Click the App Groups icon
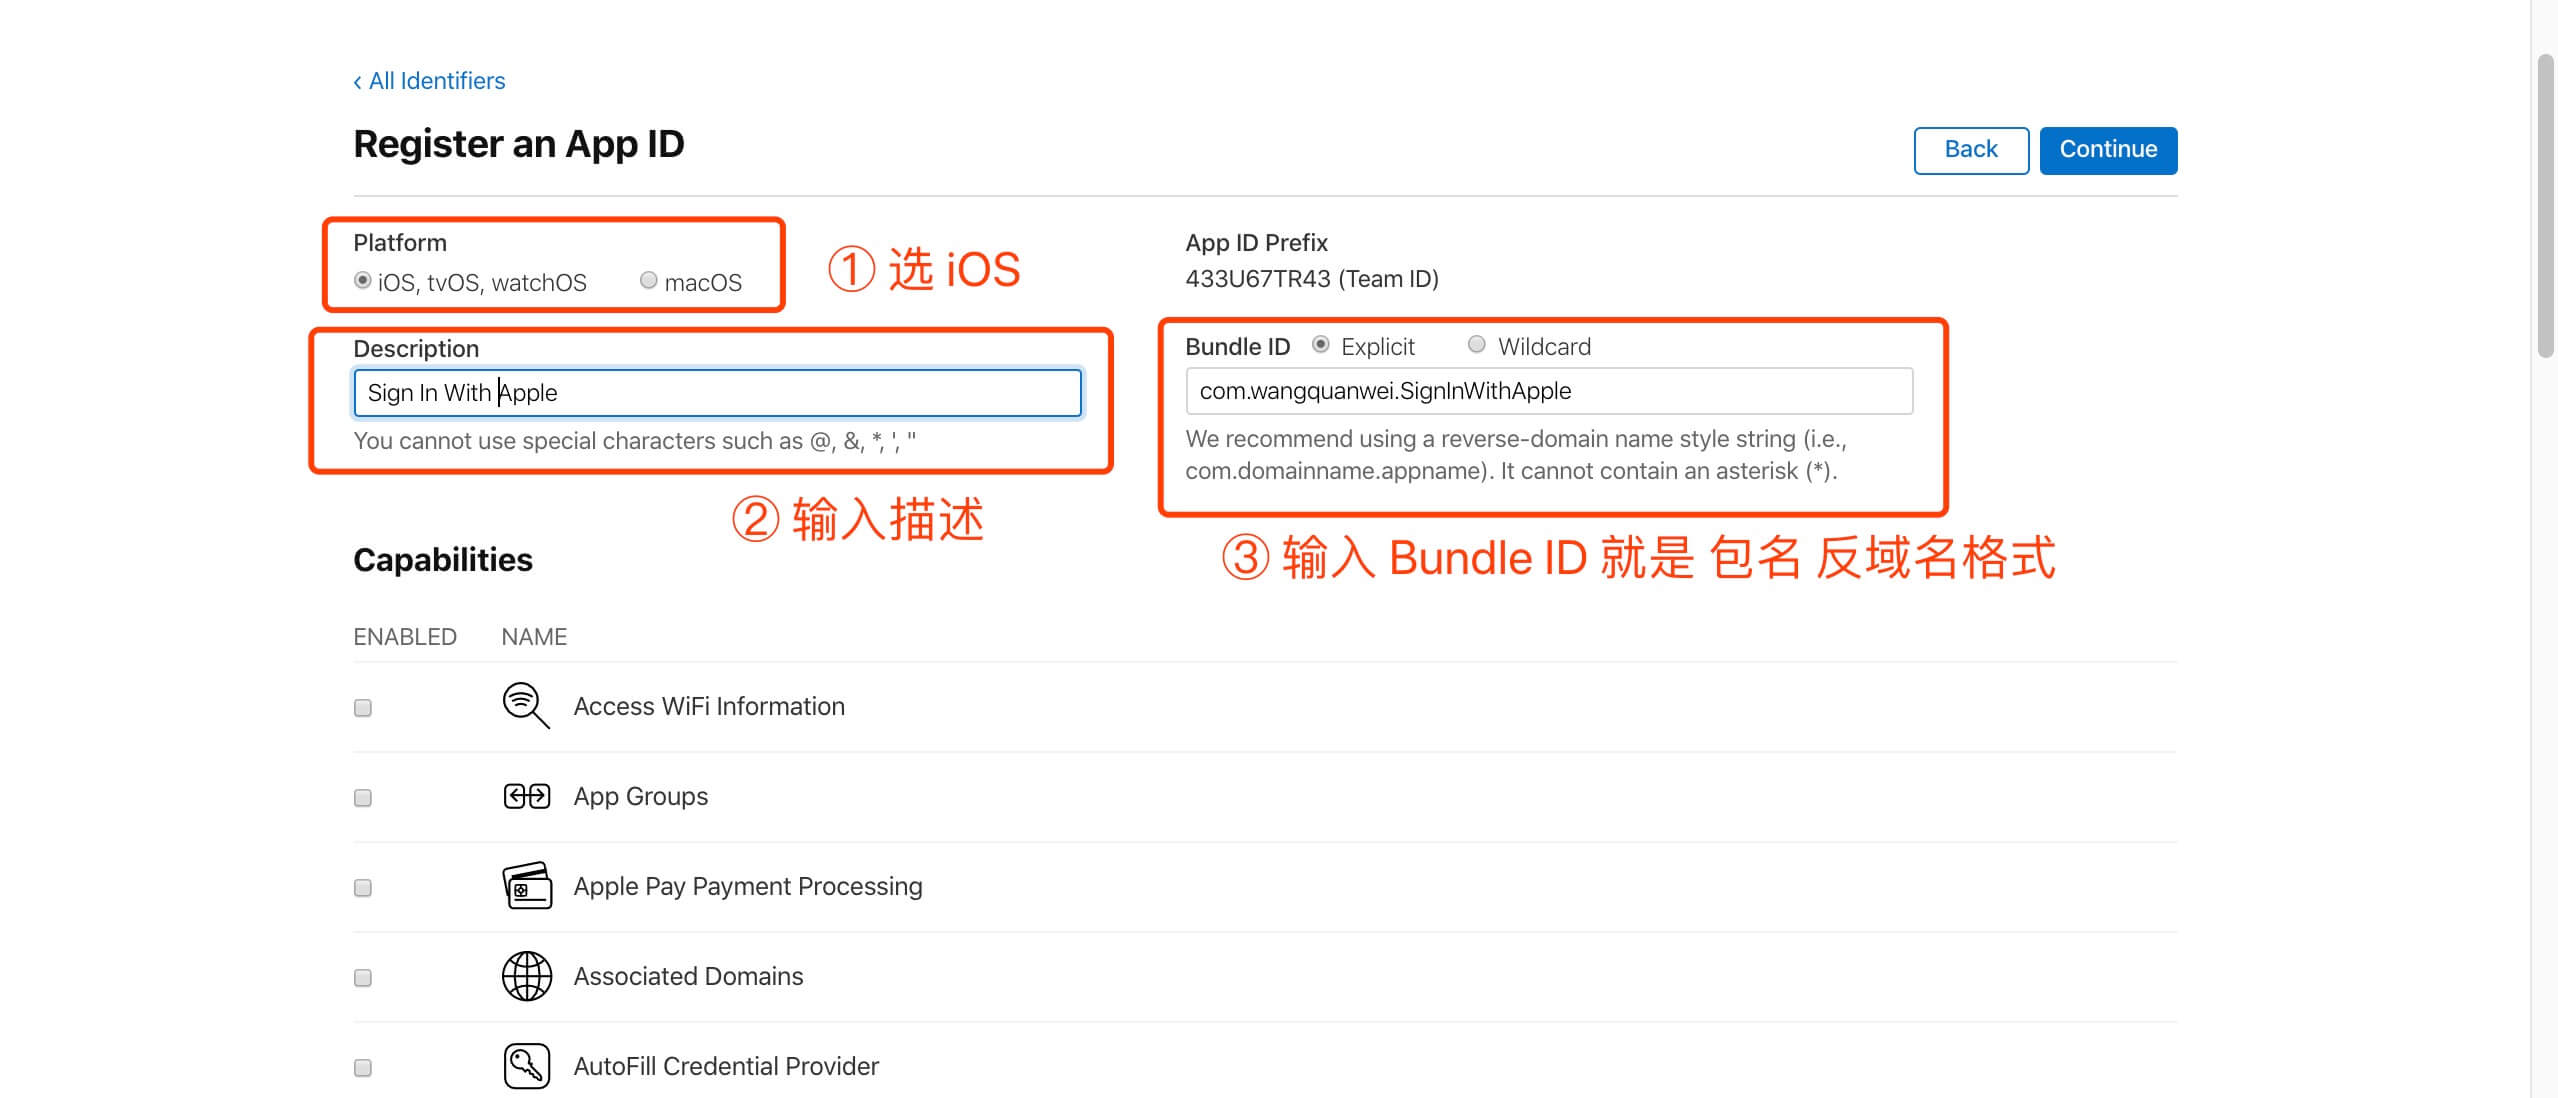This screenshot has height=1098, width=2558. (x=525, y=795)
